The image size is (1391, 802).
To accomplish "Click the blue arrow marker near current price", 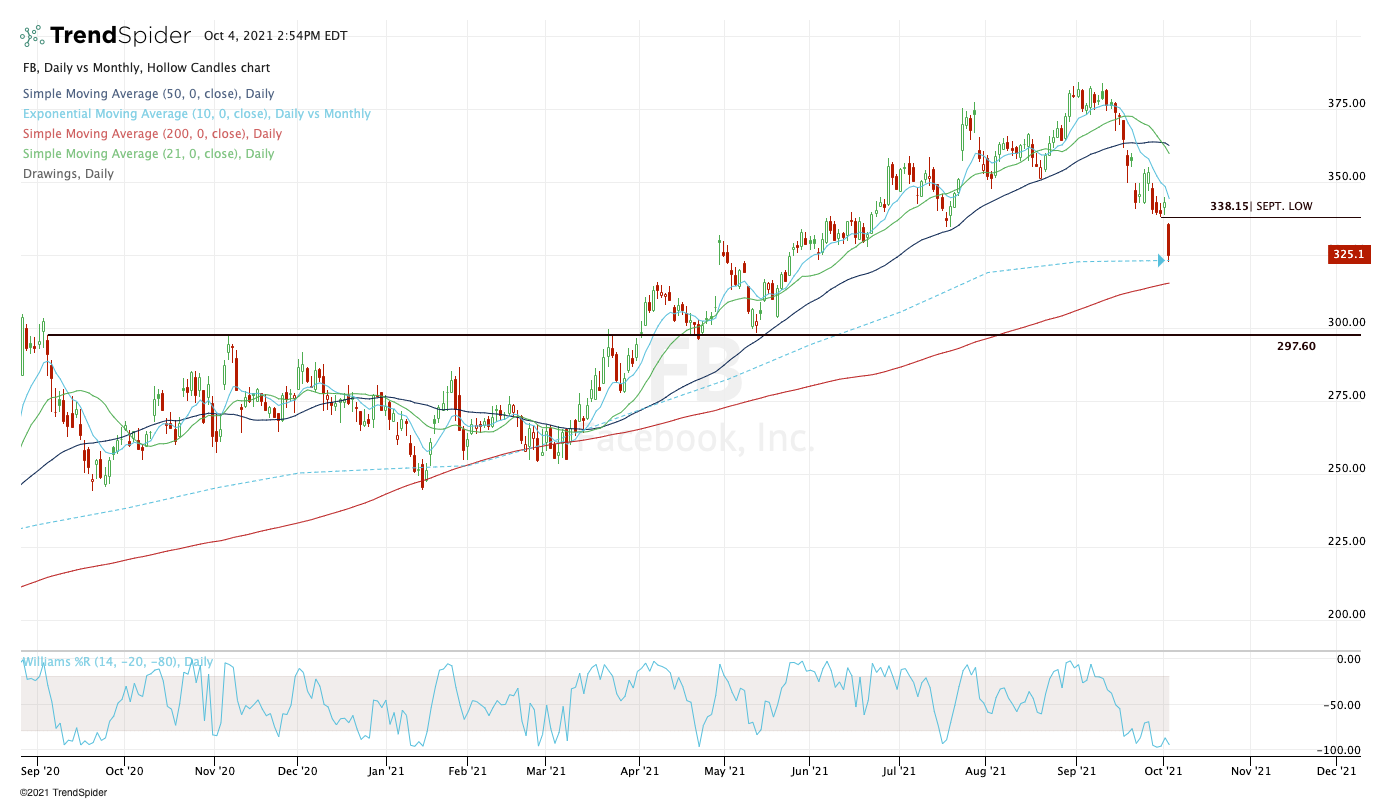I will coord(1161,261).
